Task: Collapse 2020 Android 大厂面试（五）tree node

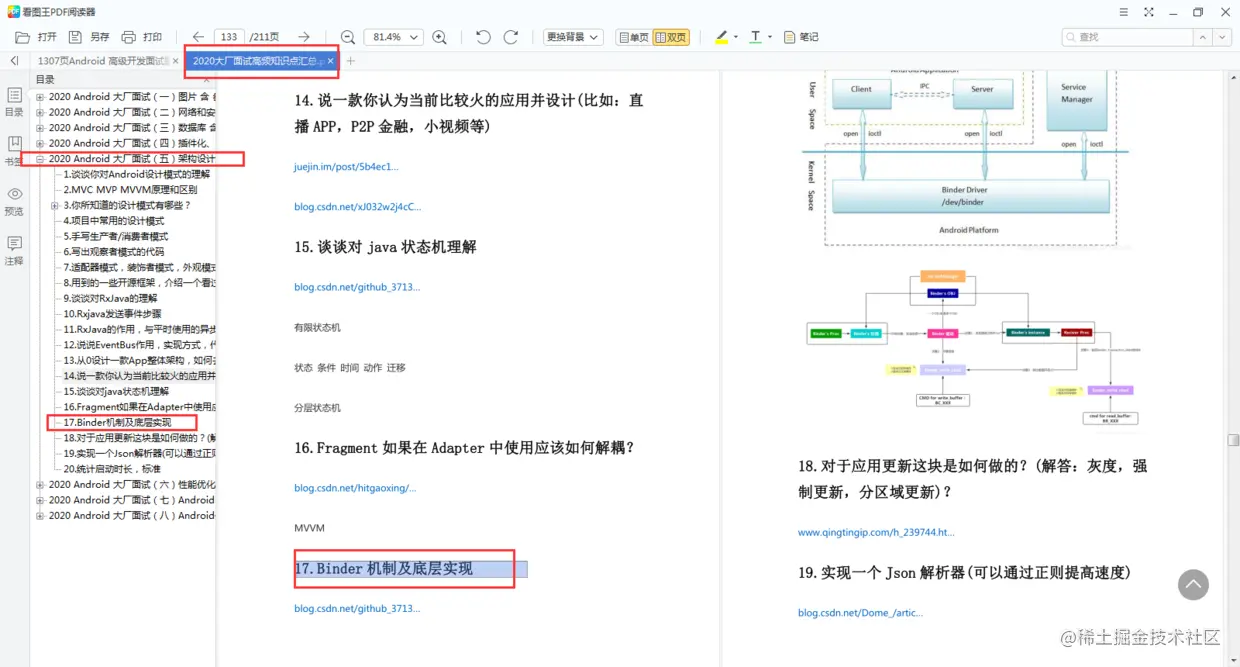Action: tap(40, 159)
